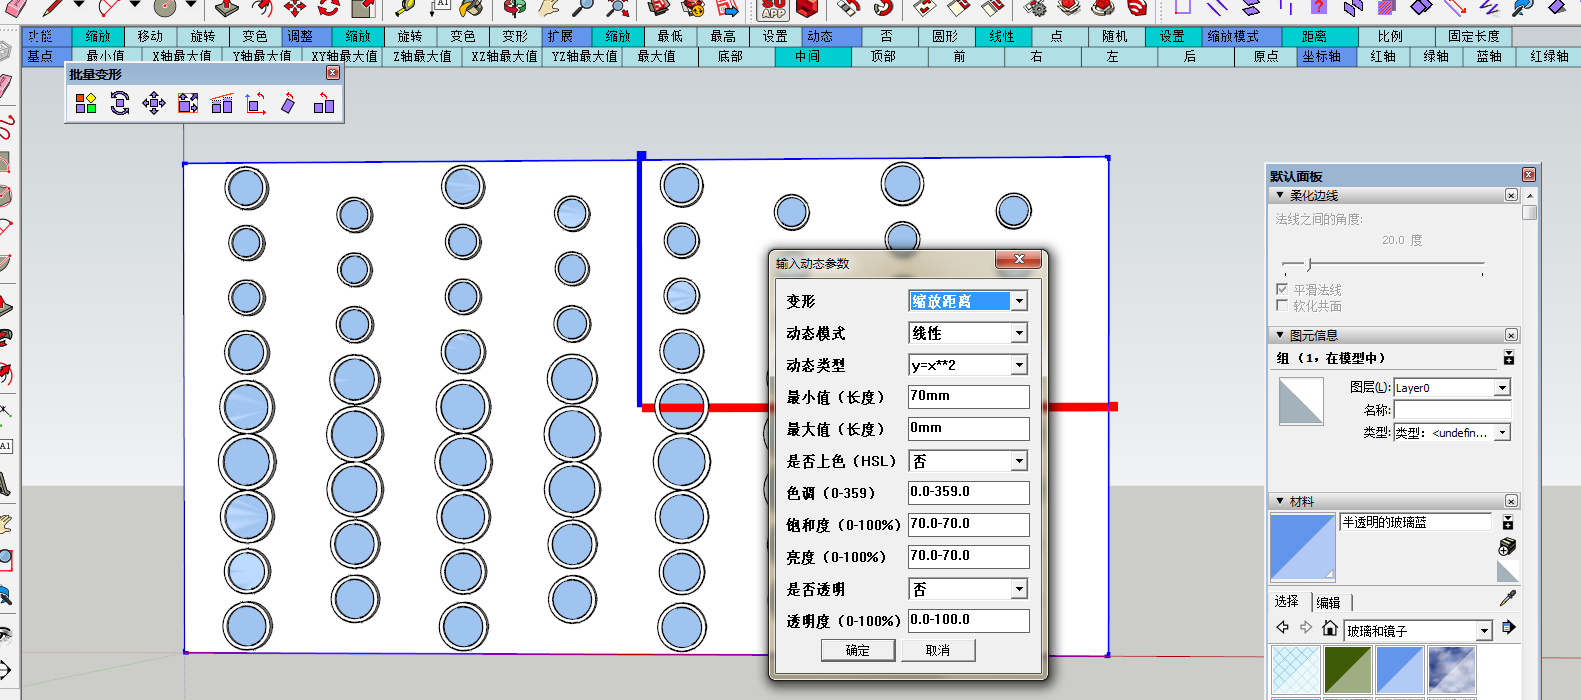Screen dimensions: 1581x700
Task: Click the create material icon with plus cube
Action: (1507, 546)
